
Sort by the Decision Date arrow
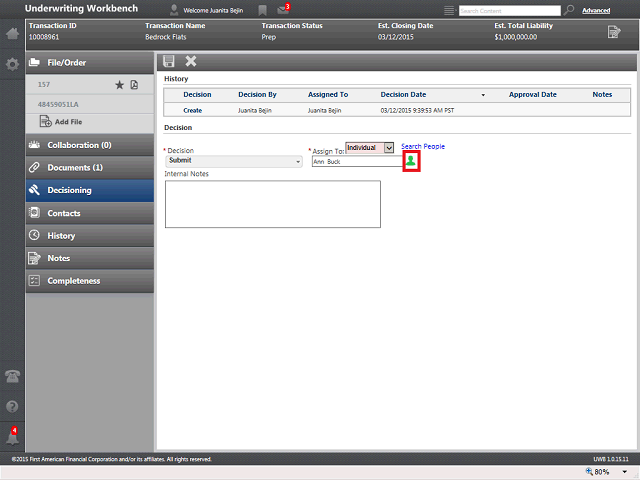tap(483, 95)
